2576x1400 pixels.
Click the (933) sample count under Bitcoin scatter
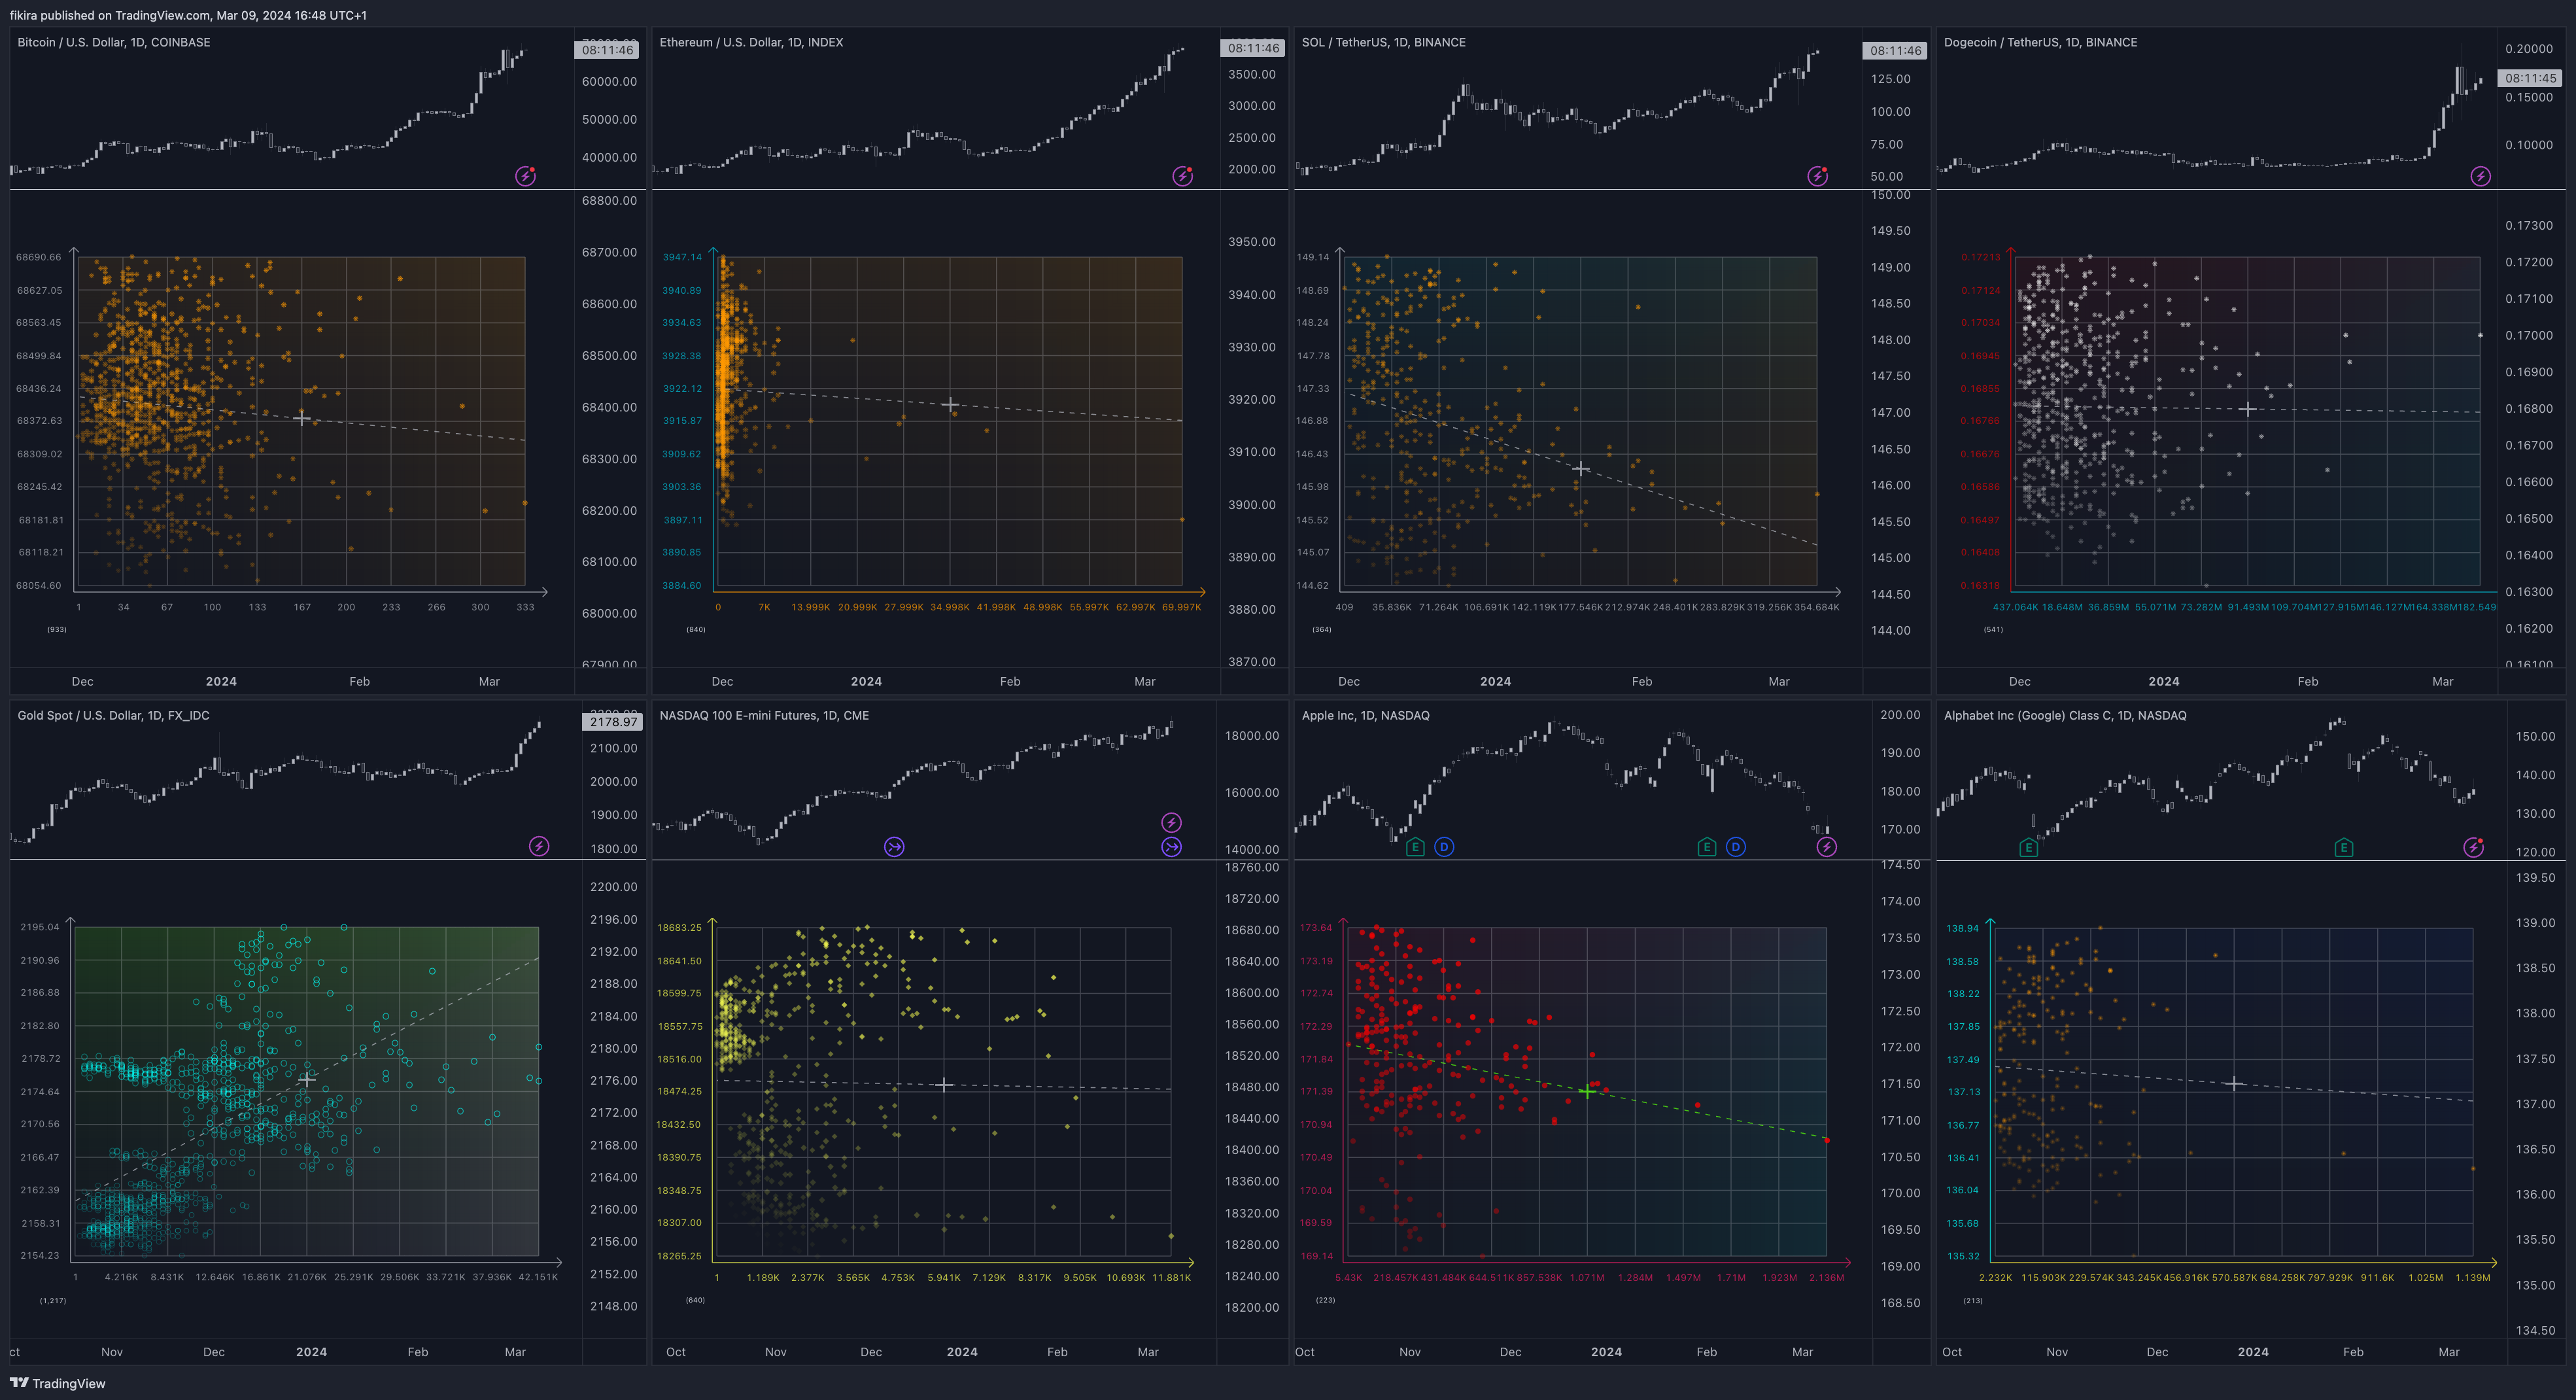56,629
